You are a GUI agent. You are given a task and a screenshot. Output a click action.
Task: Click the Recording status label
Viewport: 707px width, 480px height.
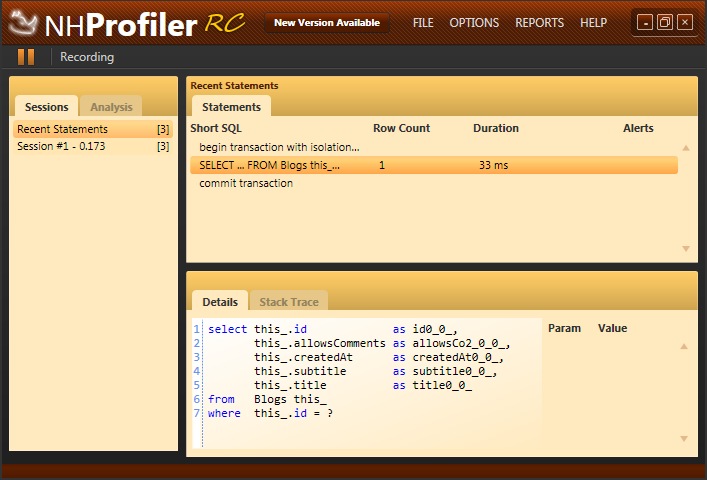click(87, 57)
